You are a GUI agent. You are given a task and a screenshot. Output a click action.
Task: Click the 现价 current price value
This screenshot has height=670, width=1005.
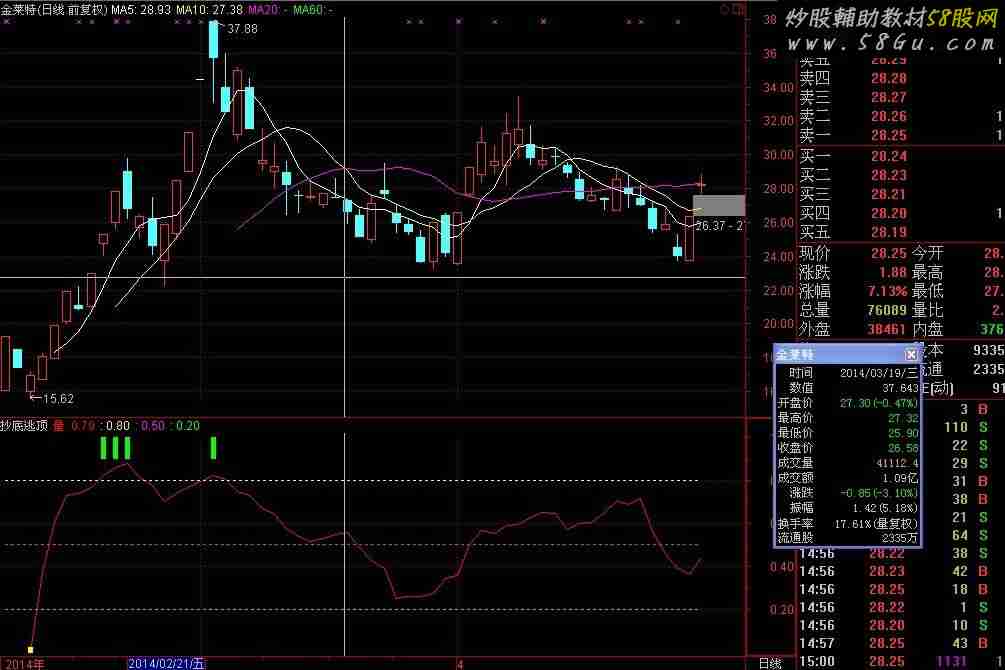tap(888, 254)
